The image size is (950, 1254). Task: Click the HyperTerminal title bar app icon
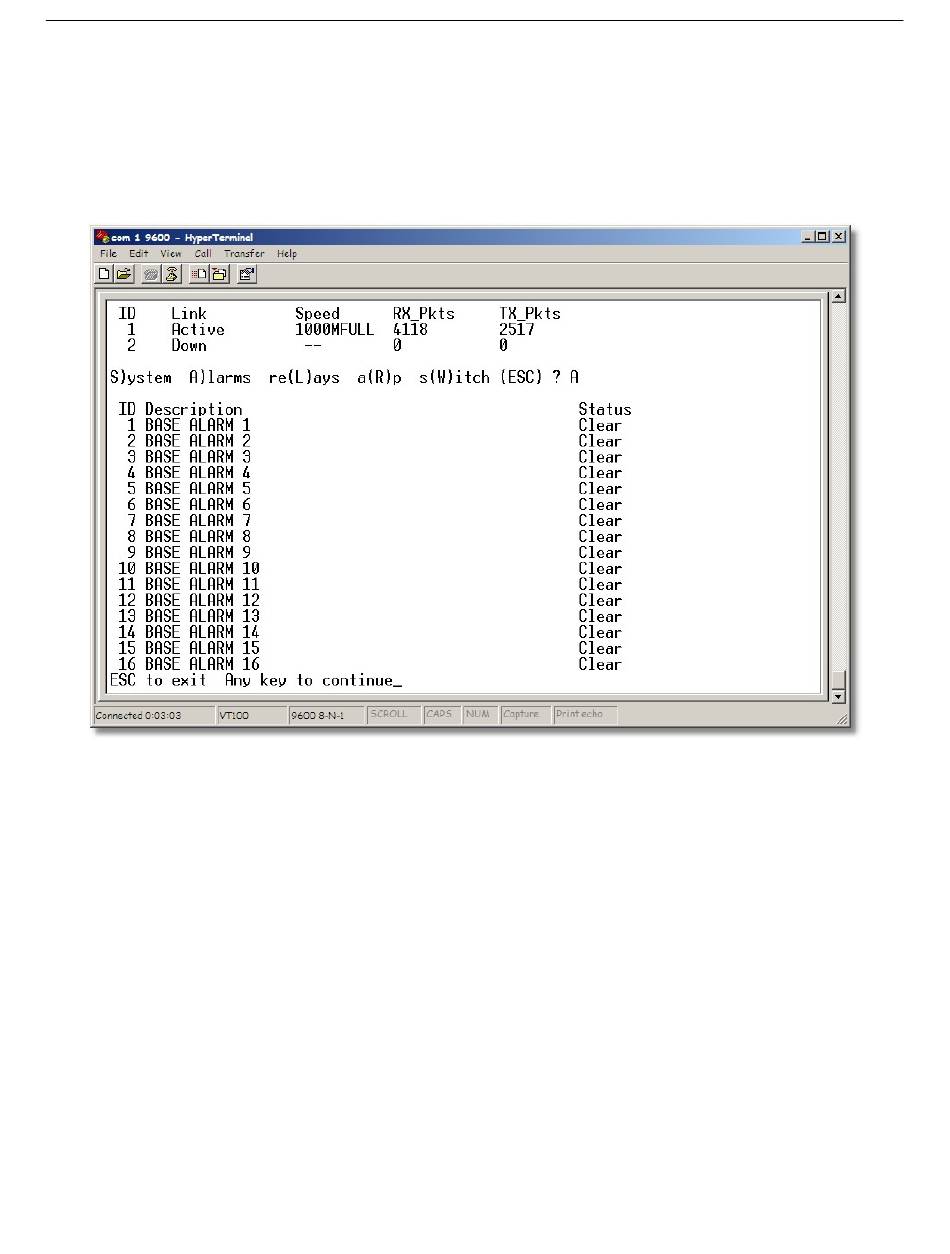click(x=102, y=237)
